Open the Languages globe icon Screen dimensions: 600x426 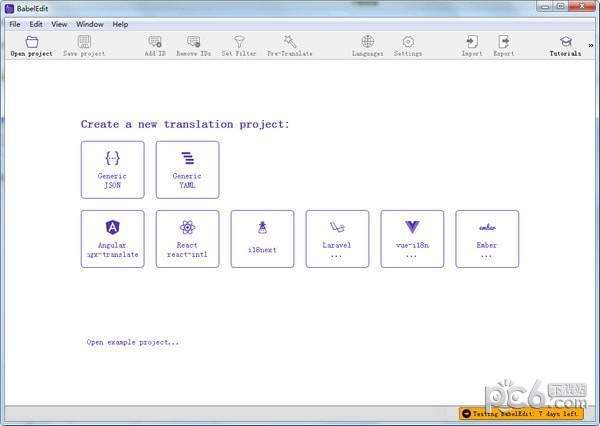(368, 45)
